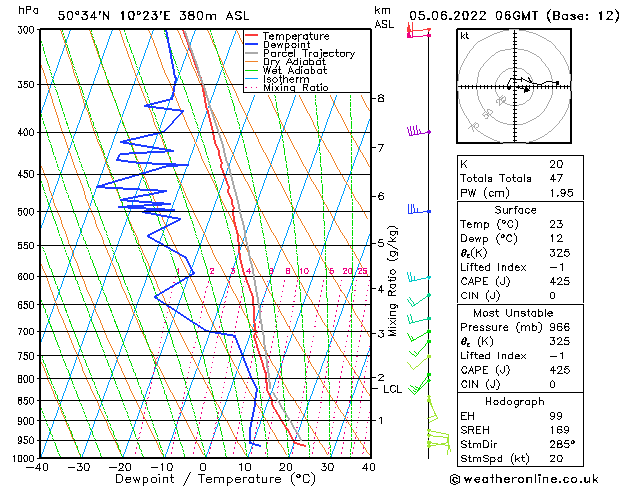Select the 700 hPa pressure label
This screenshot has height=486, width=629.
[x=27, y=332]
